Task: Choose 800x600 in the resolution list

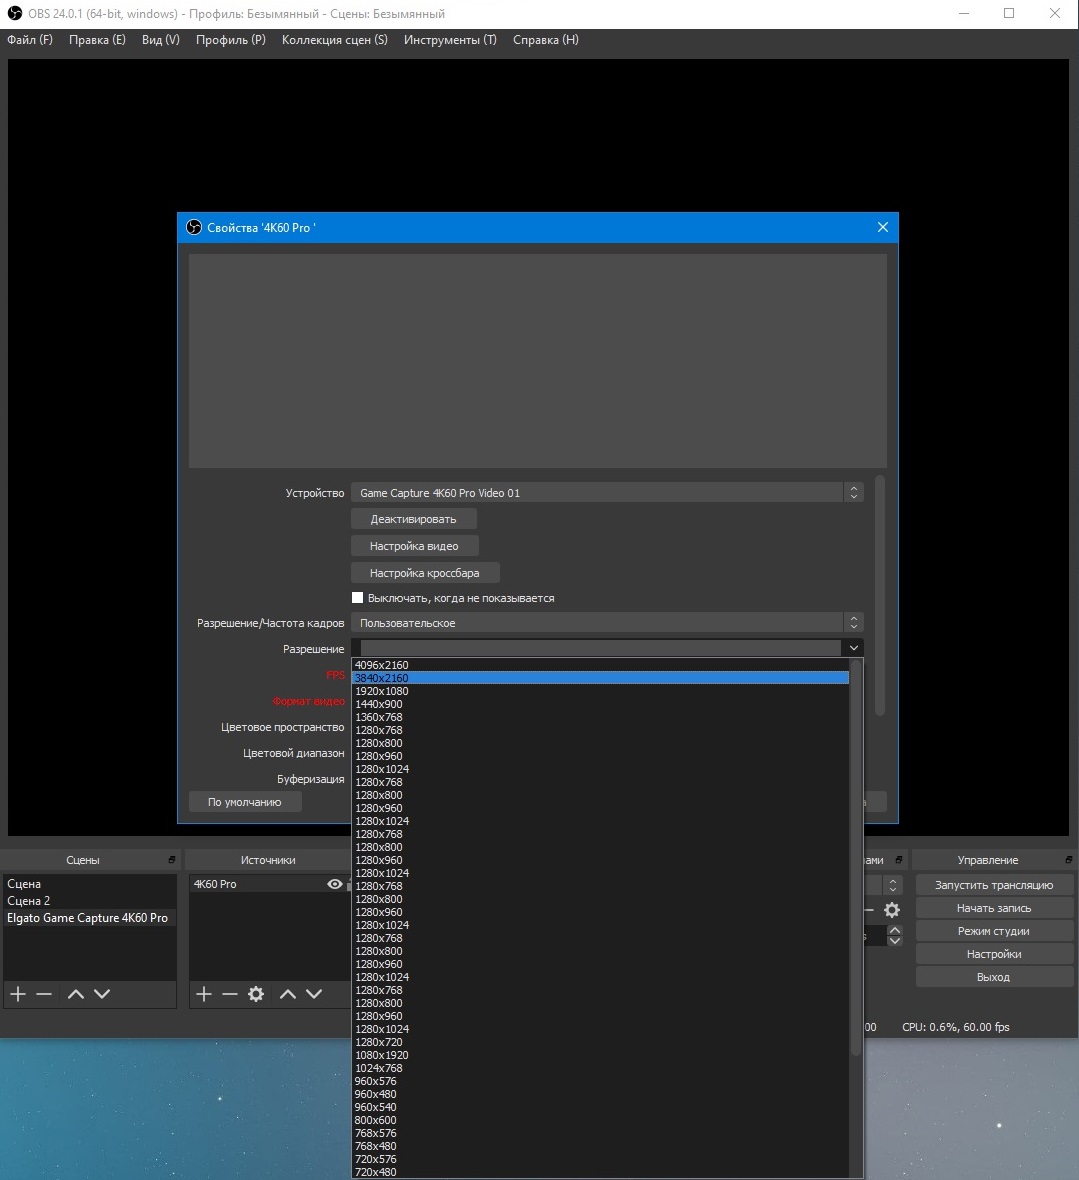Action: pos(600,1120)
